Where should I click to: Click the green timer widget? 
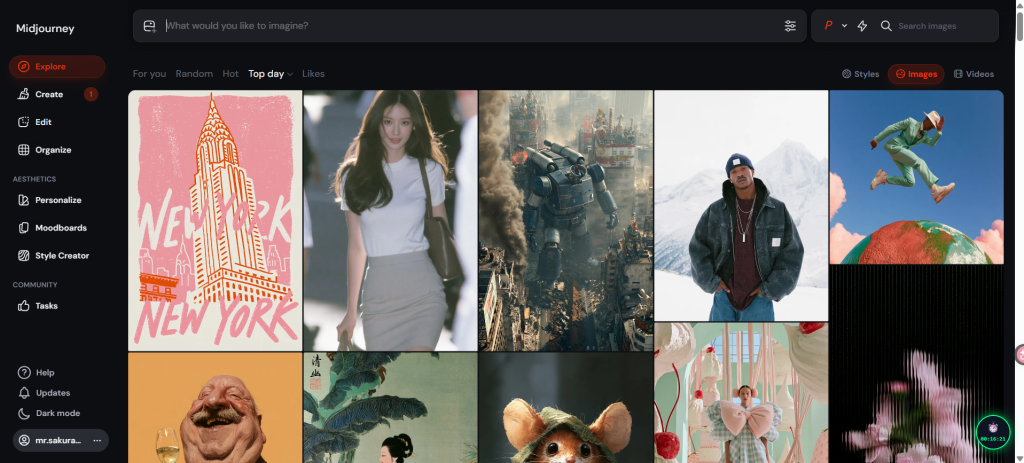coord(993,432)
